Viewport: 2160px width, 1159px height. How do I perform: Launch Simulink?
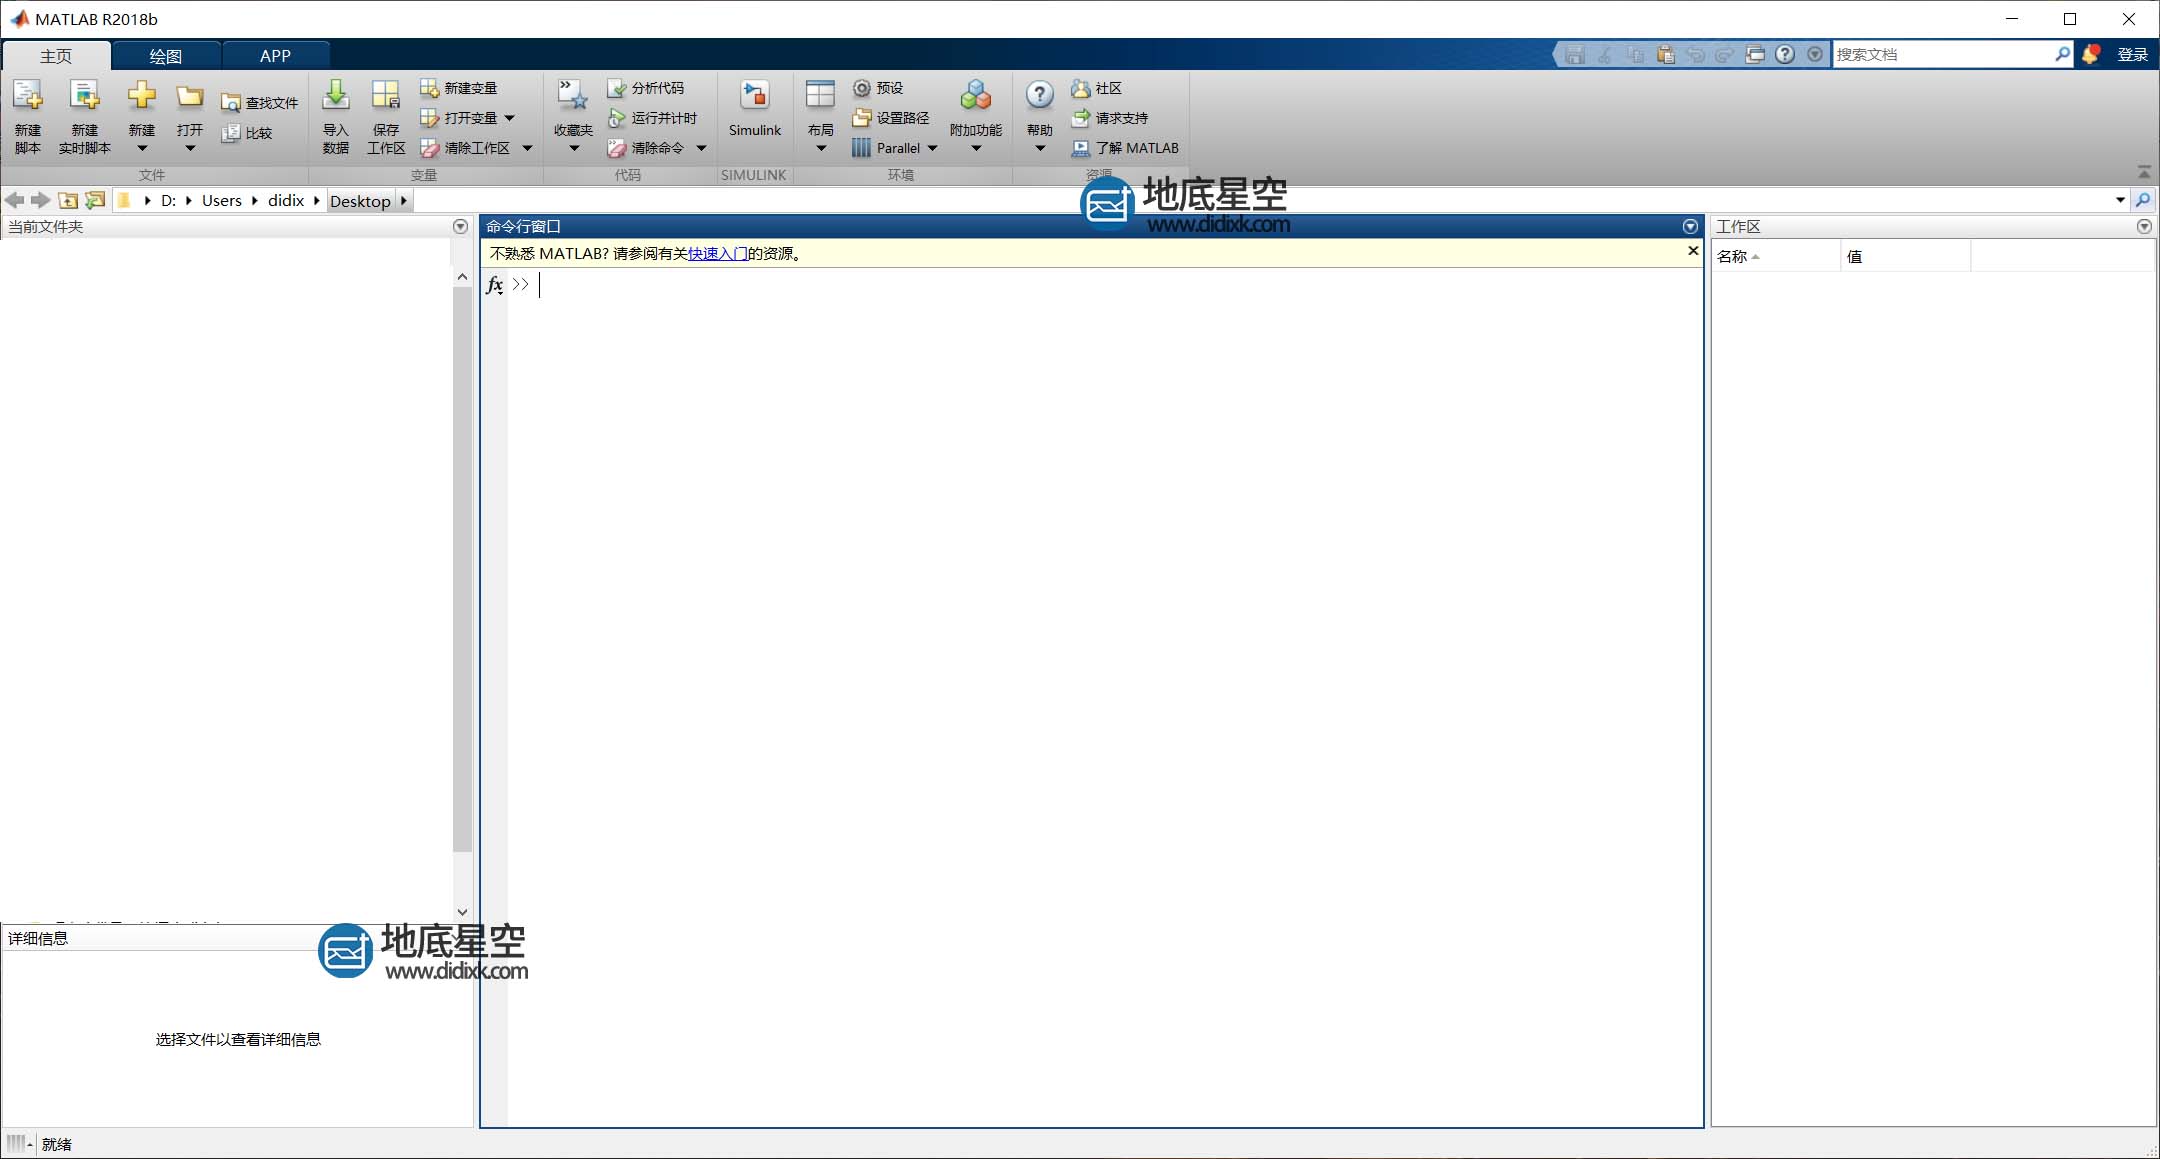pos(755,110)
